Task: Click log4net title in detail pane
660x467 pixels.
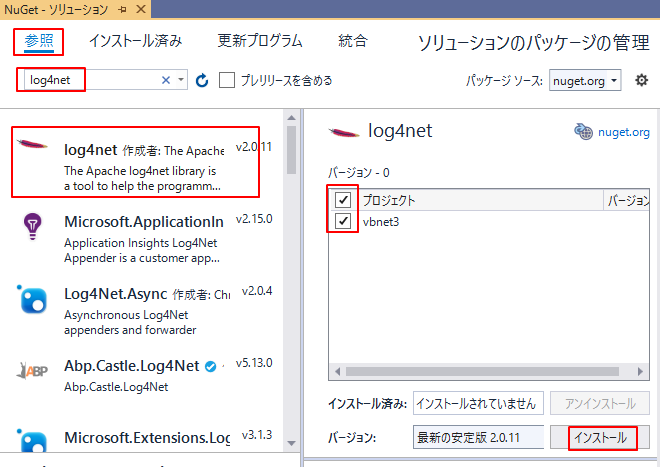Action: pos(400,131)
